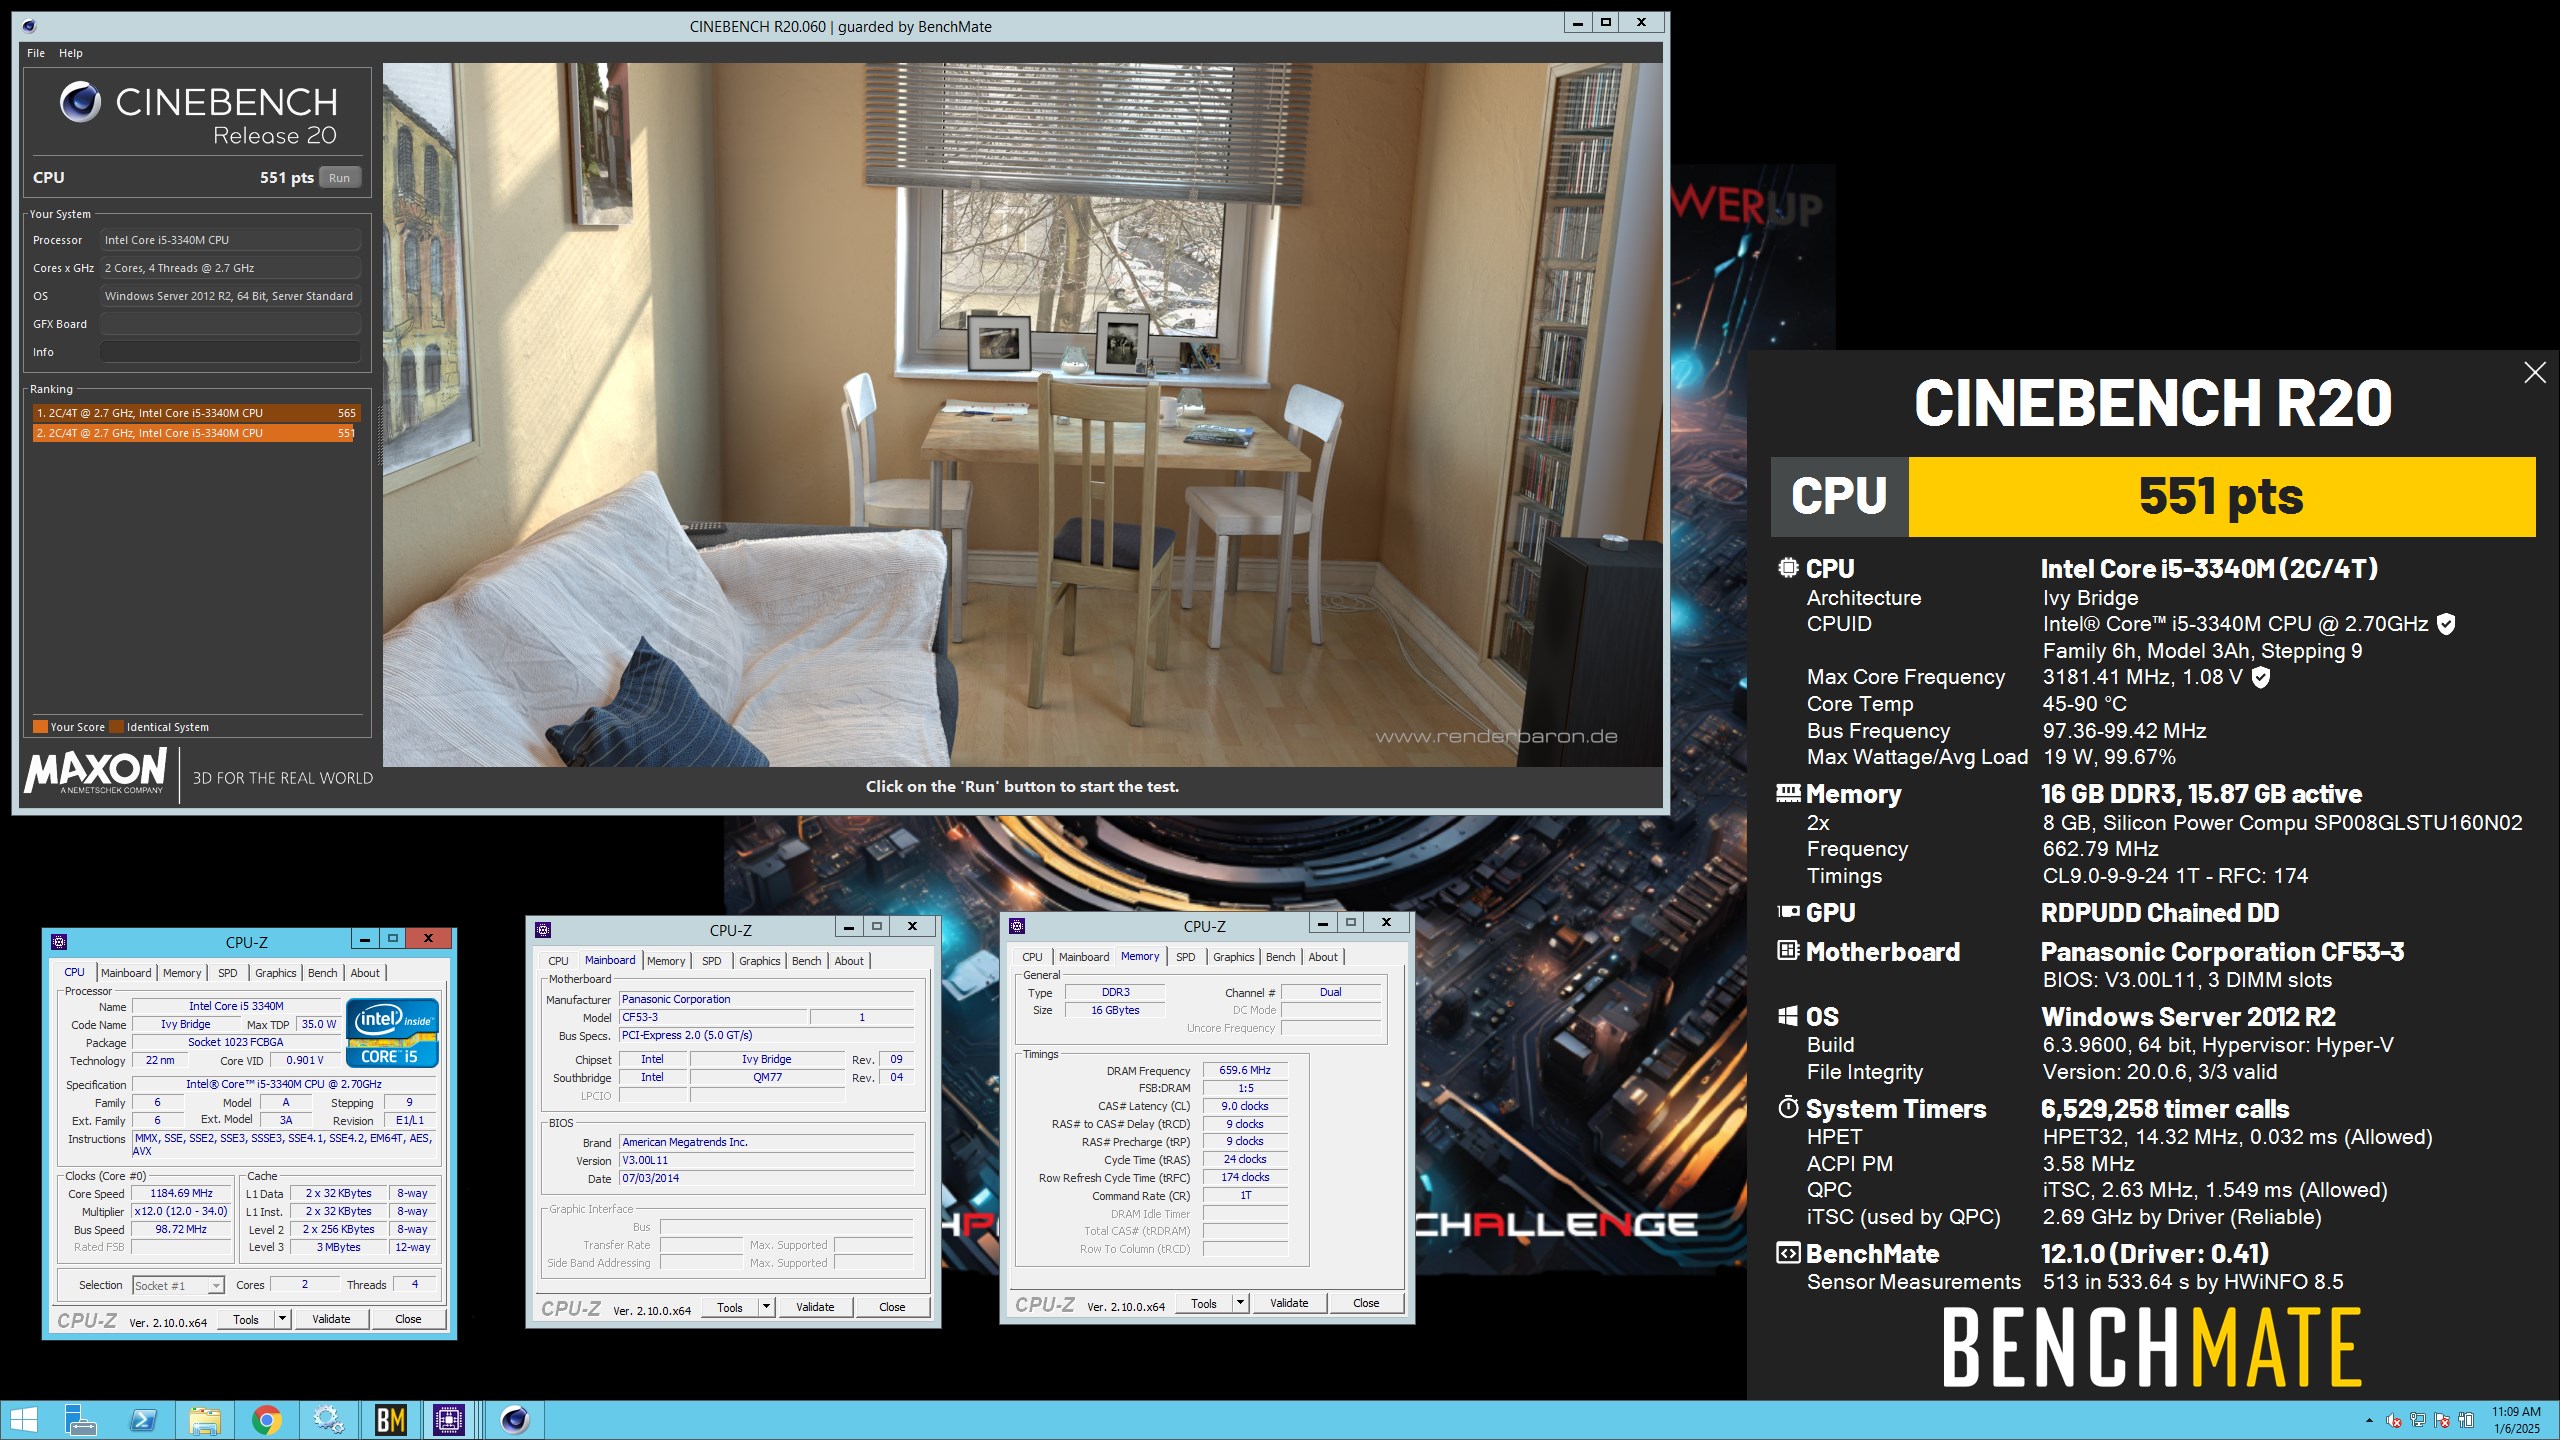2560x1440 pixels.
Task: Click the BenchMate Motherboard icon
Action: [x=1788, y=951]
